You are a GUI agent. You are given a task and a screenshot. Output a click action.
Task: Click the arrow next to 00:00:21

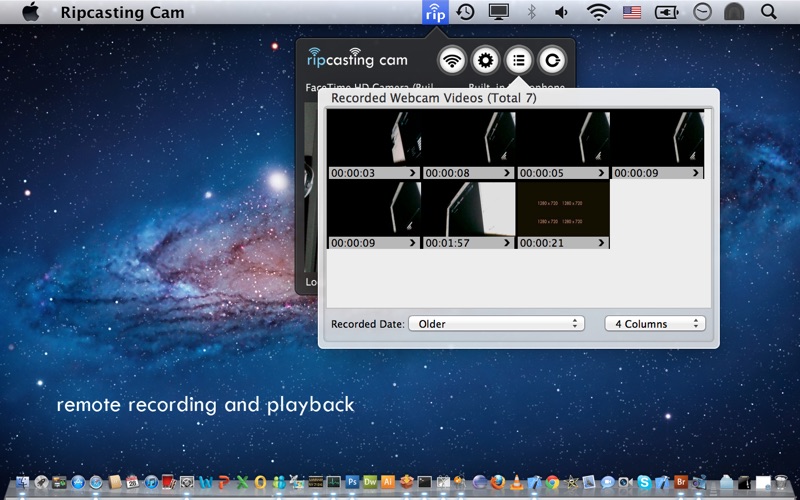pos(602,243)
